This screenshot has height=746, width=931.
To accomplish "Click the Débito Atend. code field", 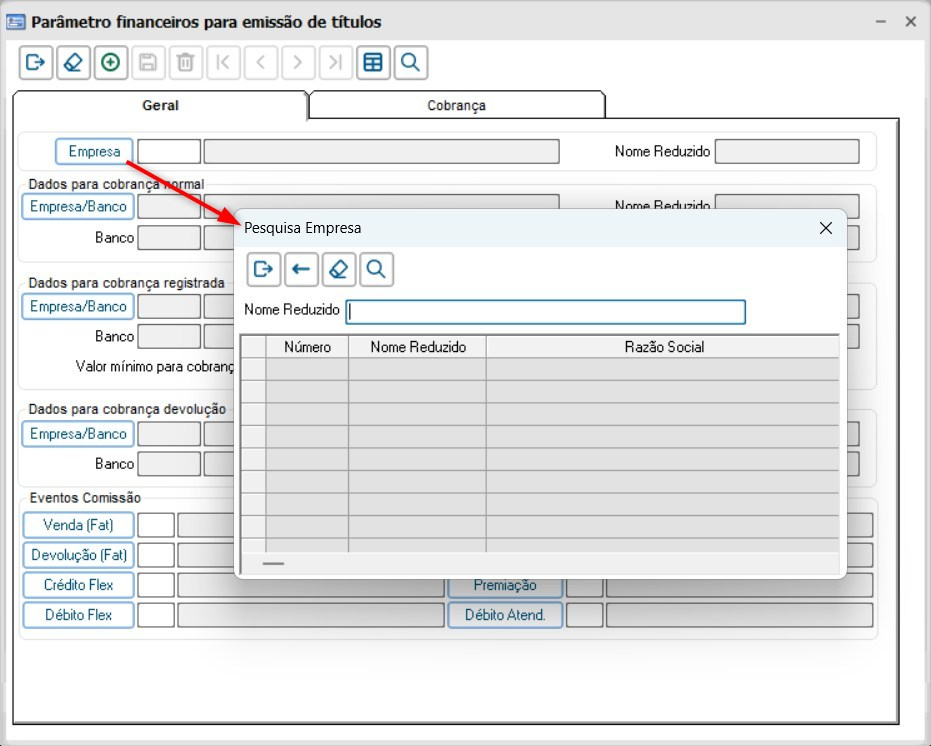I will [x=585, y=615].
